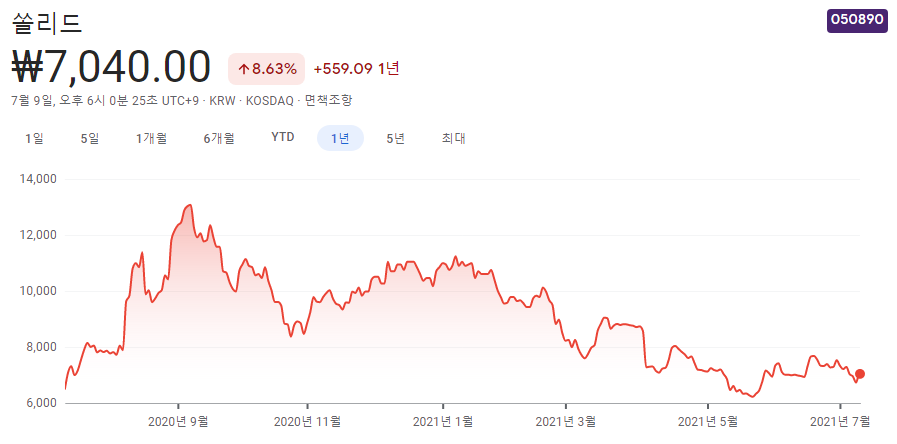
Task: Click the ₩7,040.00 price value
Action: 112,68
